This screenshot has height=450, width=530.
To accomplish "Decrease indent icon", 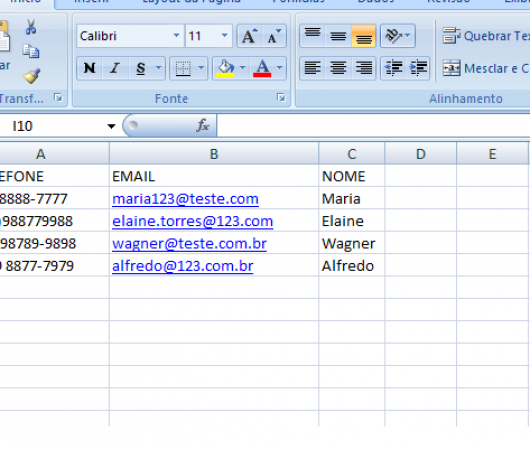I will (393, 68).
